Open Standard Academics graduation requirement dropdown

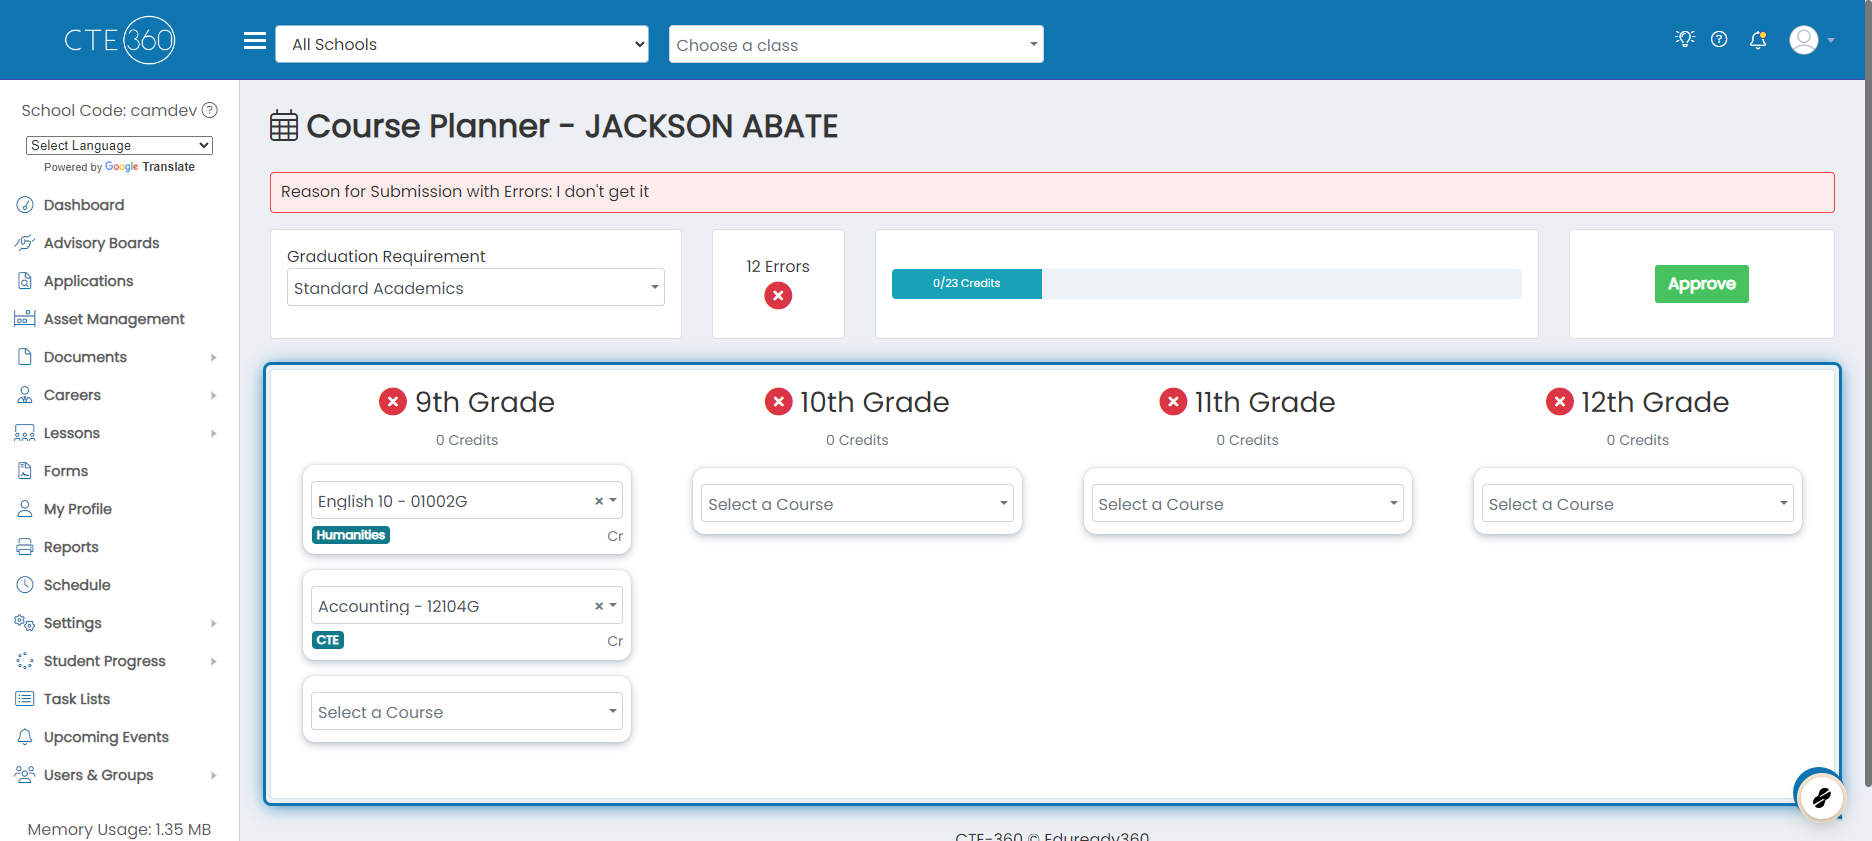click(x=476, y=287)
